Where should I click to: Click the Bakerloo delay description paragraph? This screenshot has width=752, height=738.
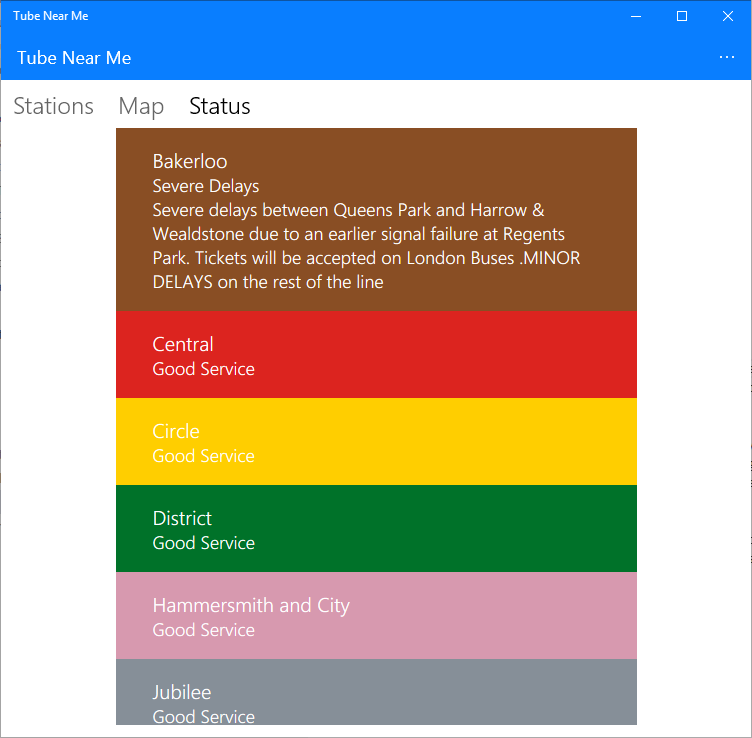366,246
